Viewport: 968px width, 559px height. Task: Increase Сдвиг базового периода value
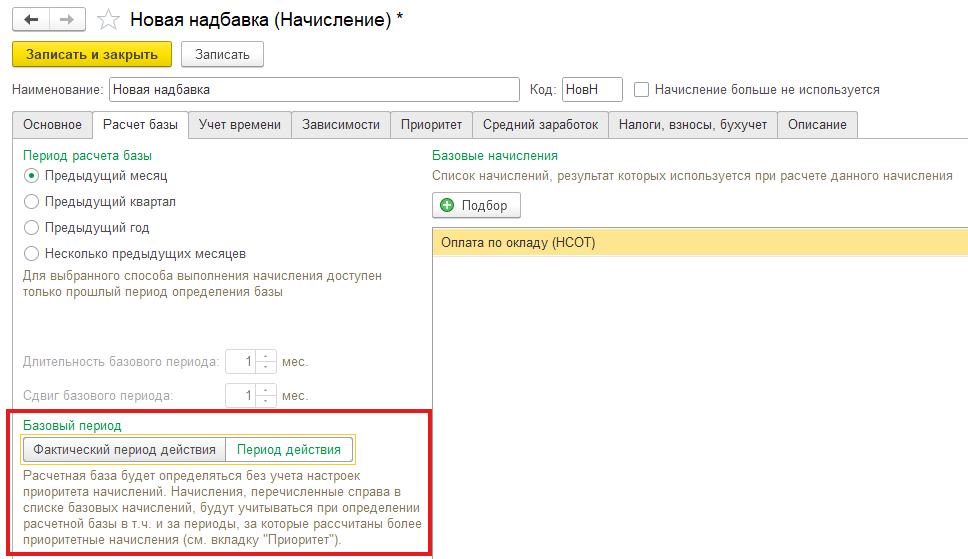click(265, 390)
